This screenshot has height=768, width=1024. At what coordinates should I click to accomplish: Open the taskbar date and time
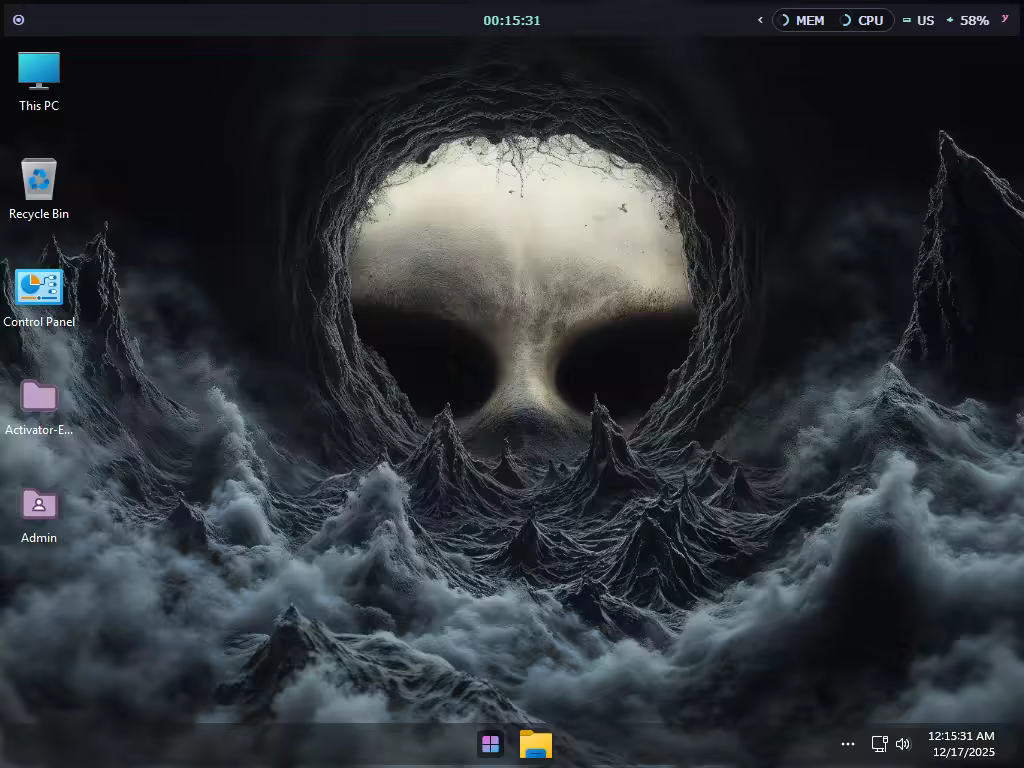pos(961,744)
